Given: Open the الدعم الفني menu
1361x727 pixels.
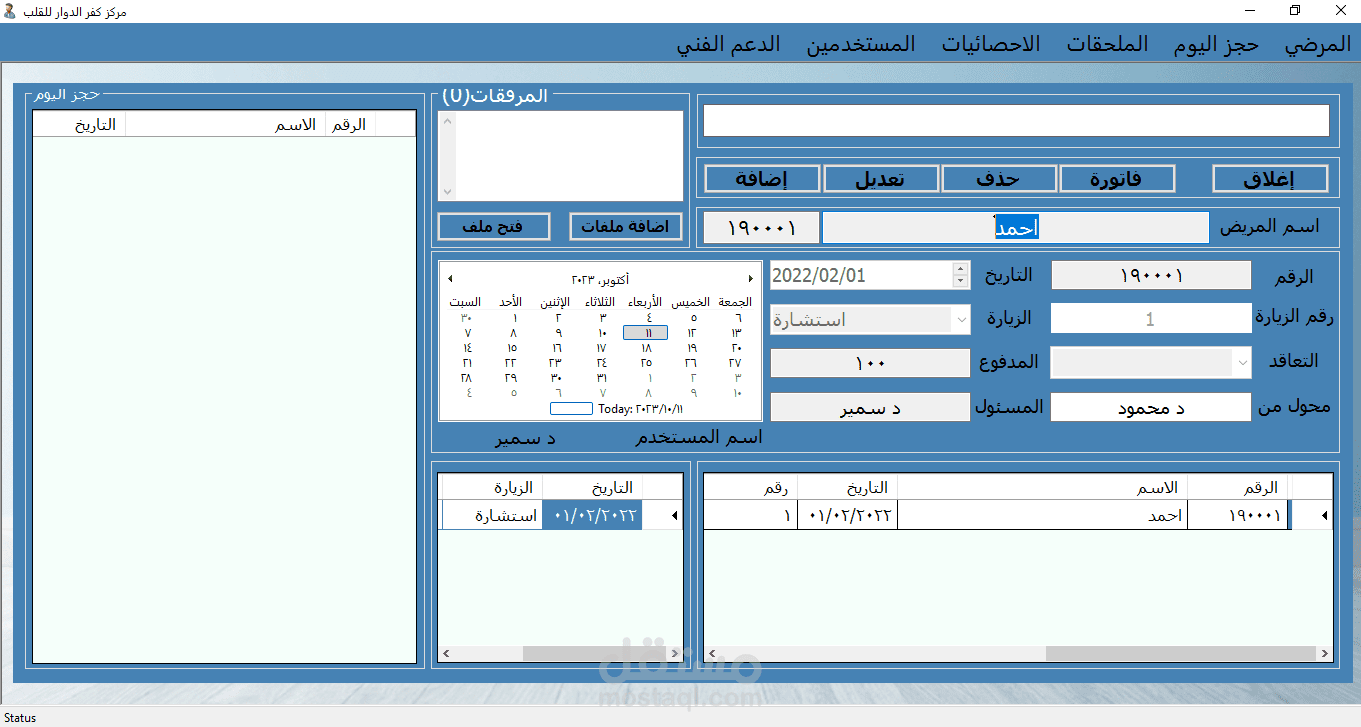Looking at the screenshot, I should click(728, 44).
